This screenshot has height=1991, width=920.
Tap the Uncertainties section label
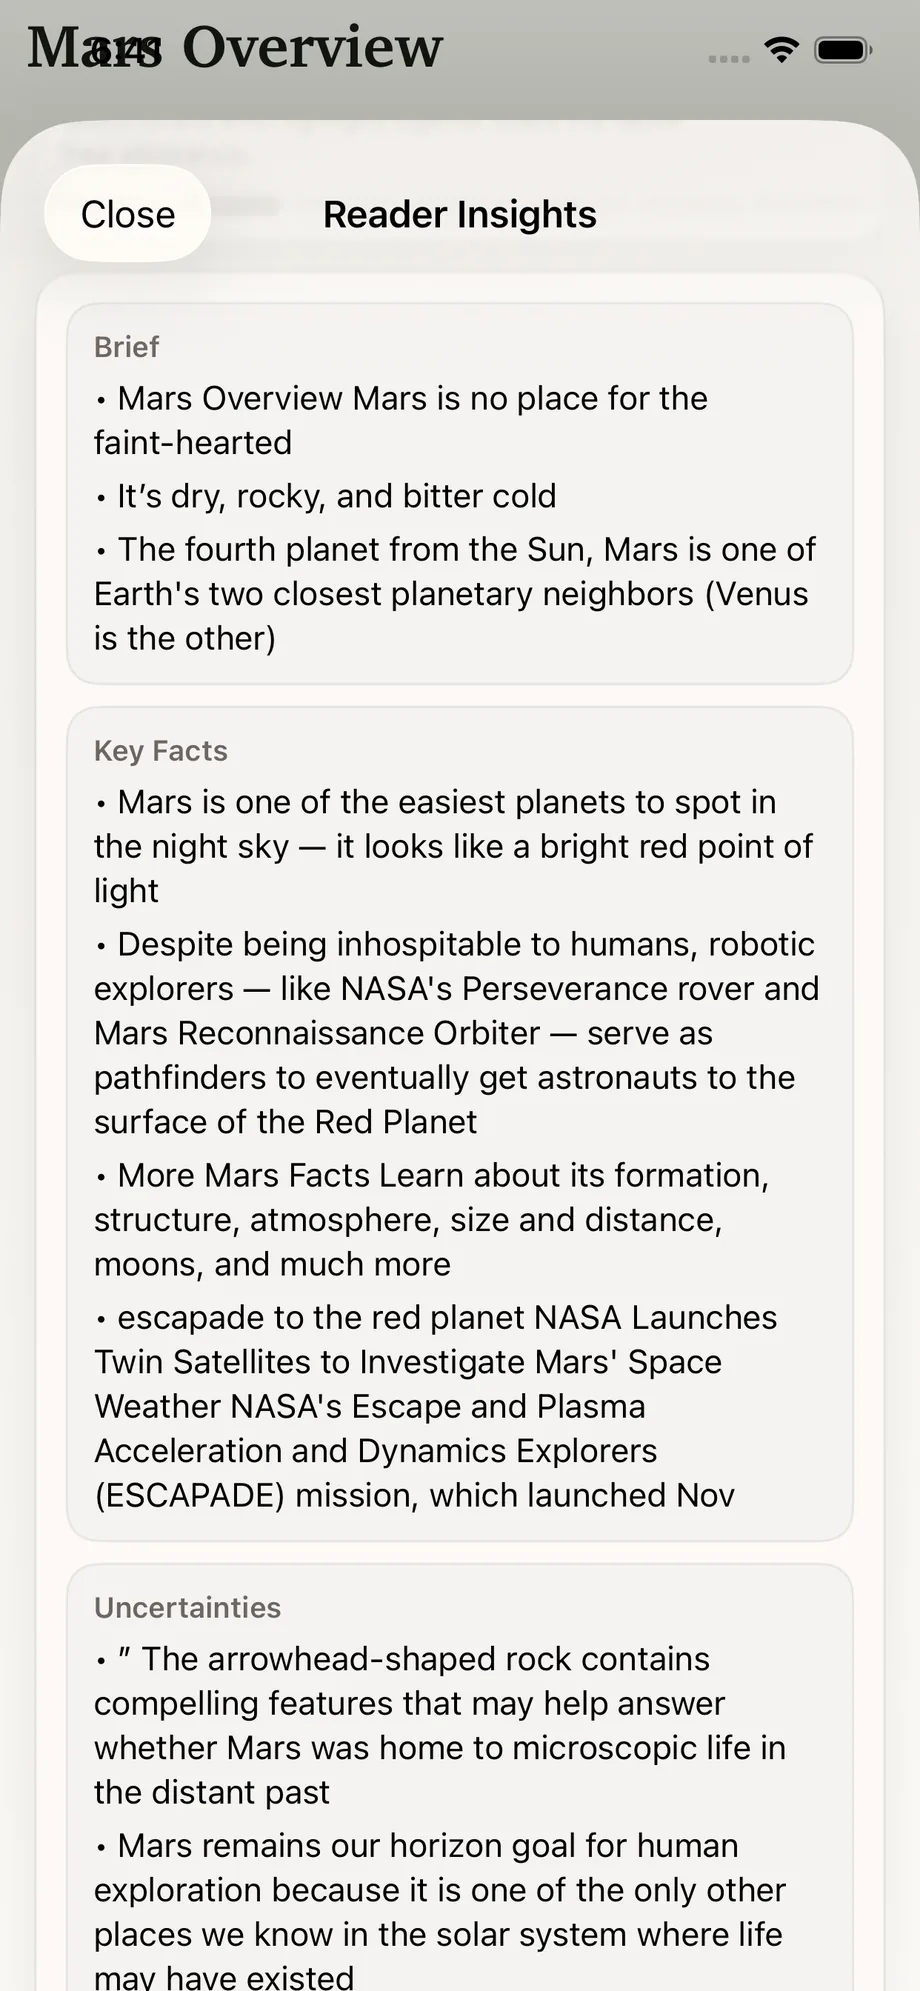click(187, 1607)
